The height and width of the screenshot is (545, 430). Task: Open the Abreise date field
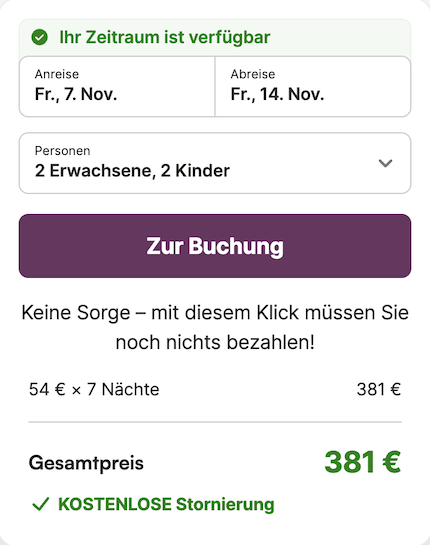313,87
